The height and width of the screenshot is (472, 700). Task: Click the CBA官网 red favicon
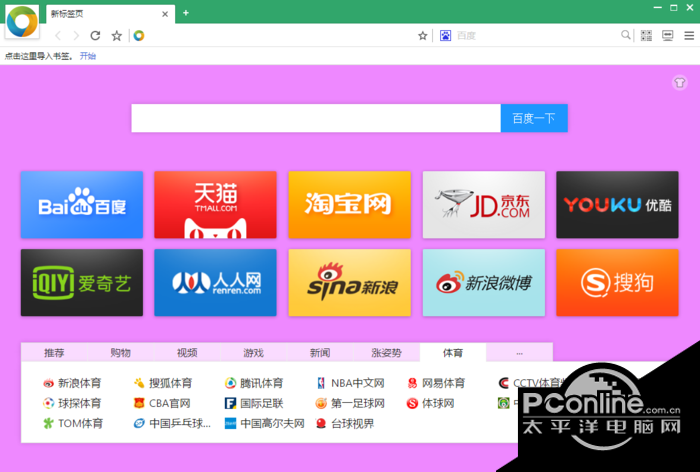click(x=139, y=403)
